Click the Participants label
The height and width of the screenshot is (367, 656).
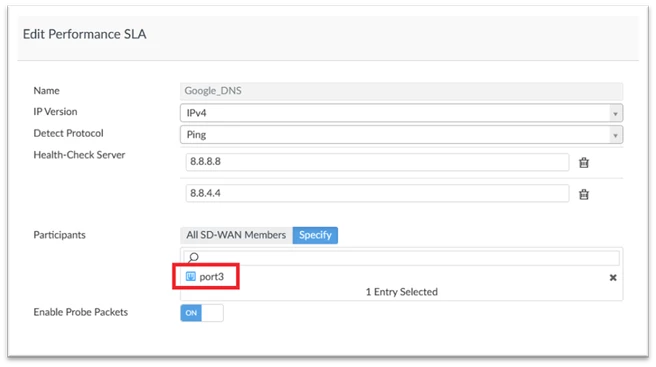pos(59,235)
